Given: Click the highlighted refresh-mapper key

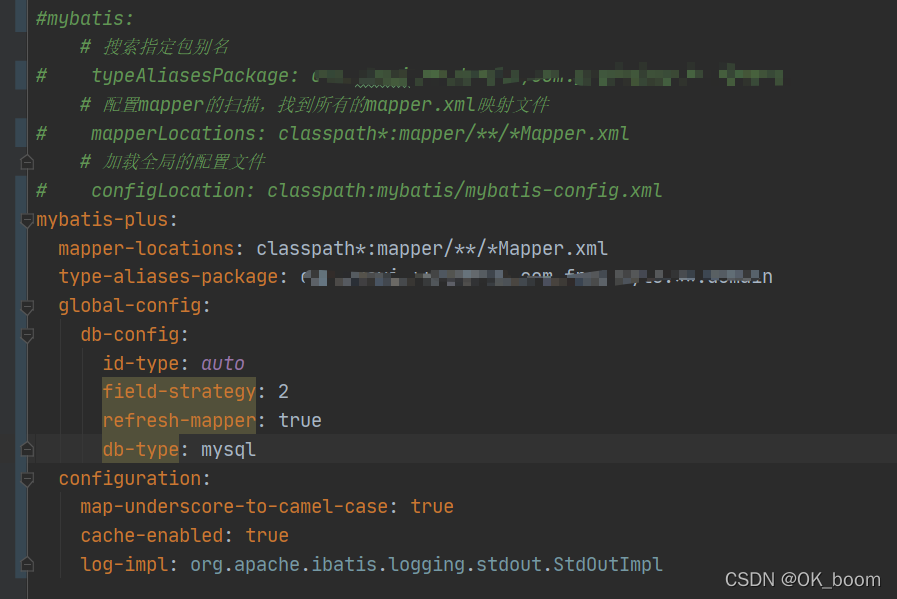Looking at the screenshot, I should [178, 420].
